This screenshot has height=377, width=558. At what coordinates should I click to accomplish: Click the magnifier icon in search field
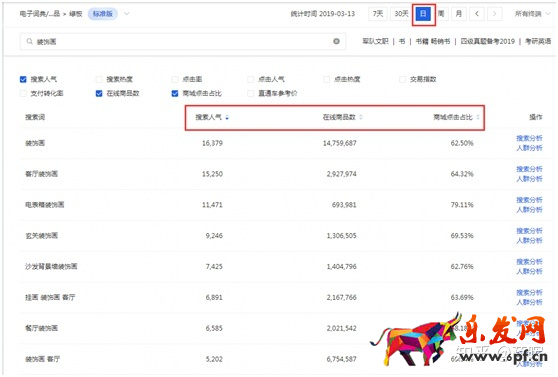(x=30, y=42)
